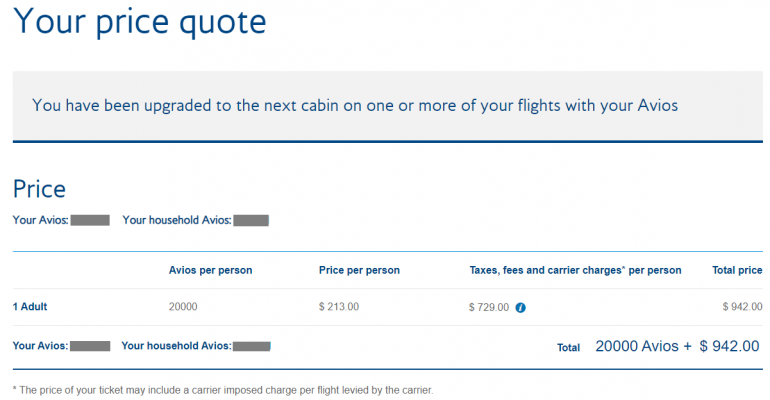770x400 pixels.
Task: Click the "Avios per person" column header
Action: [210, 270]
